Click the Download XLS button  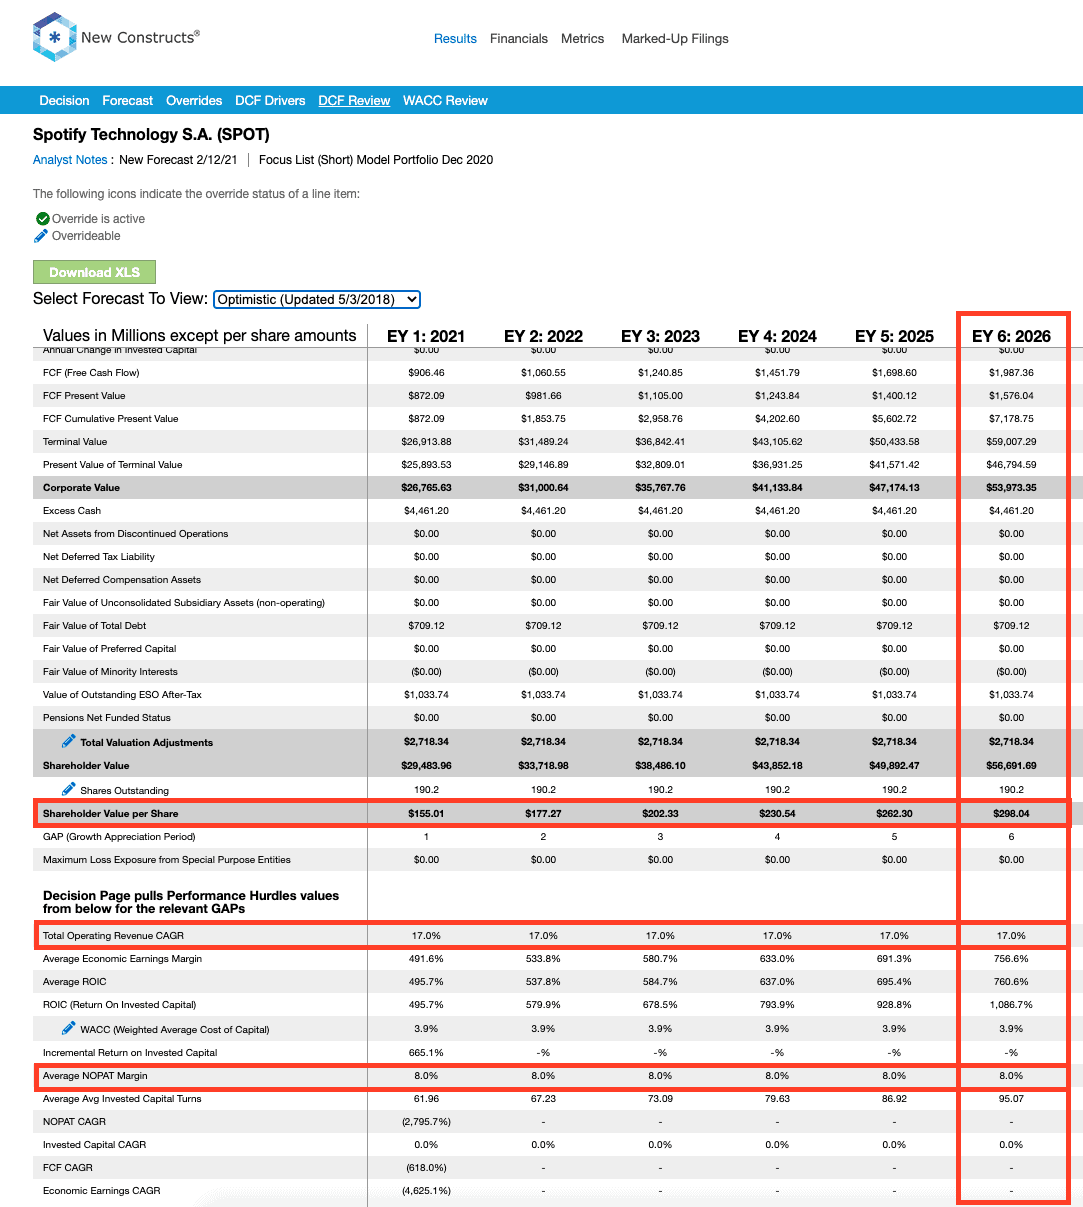pos(95,272)
